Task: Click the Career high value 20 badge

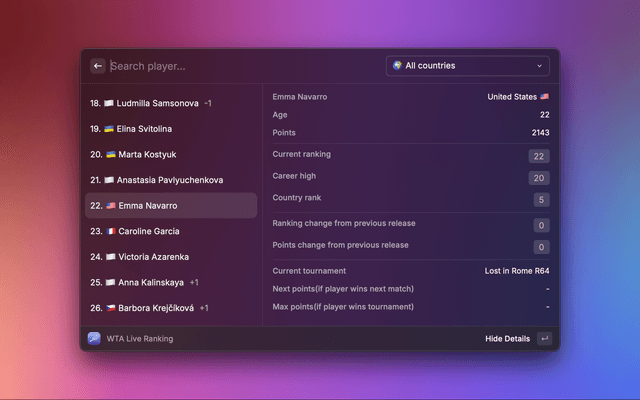Action: (540, 177)
